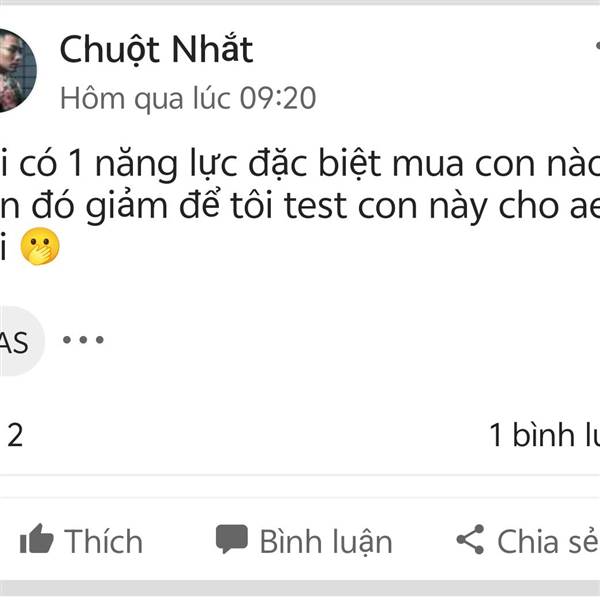Screen dimensions: 600x600
Task: Show the reactions count of 2
Action: tap(15, 435)
